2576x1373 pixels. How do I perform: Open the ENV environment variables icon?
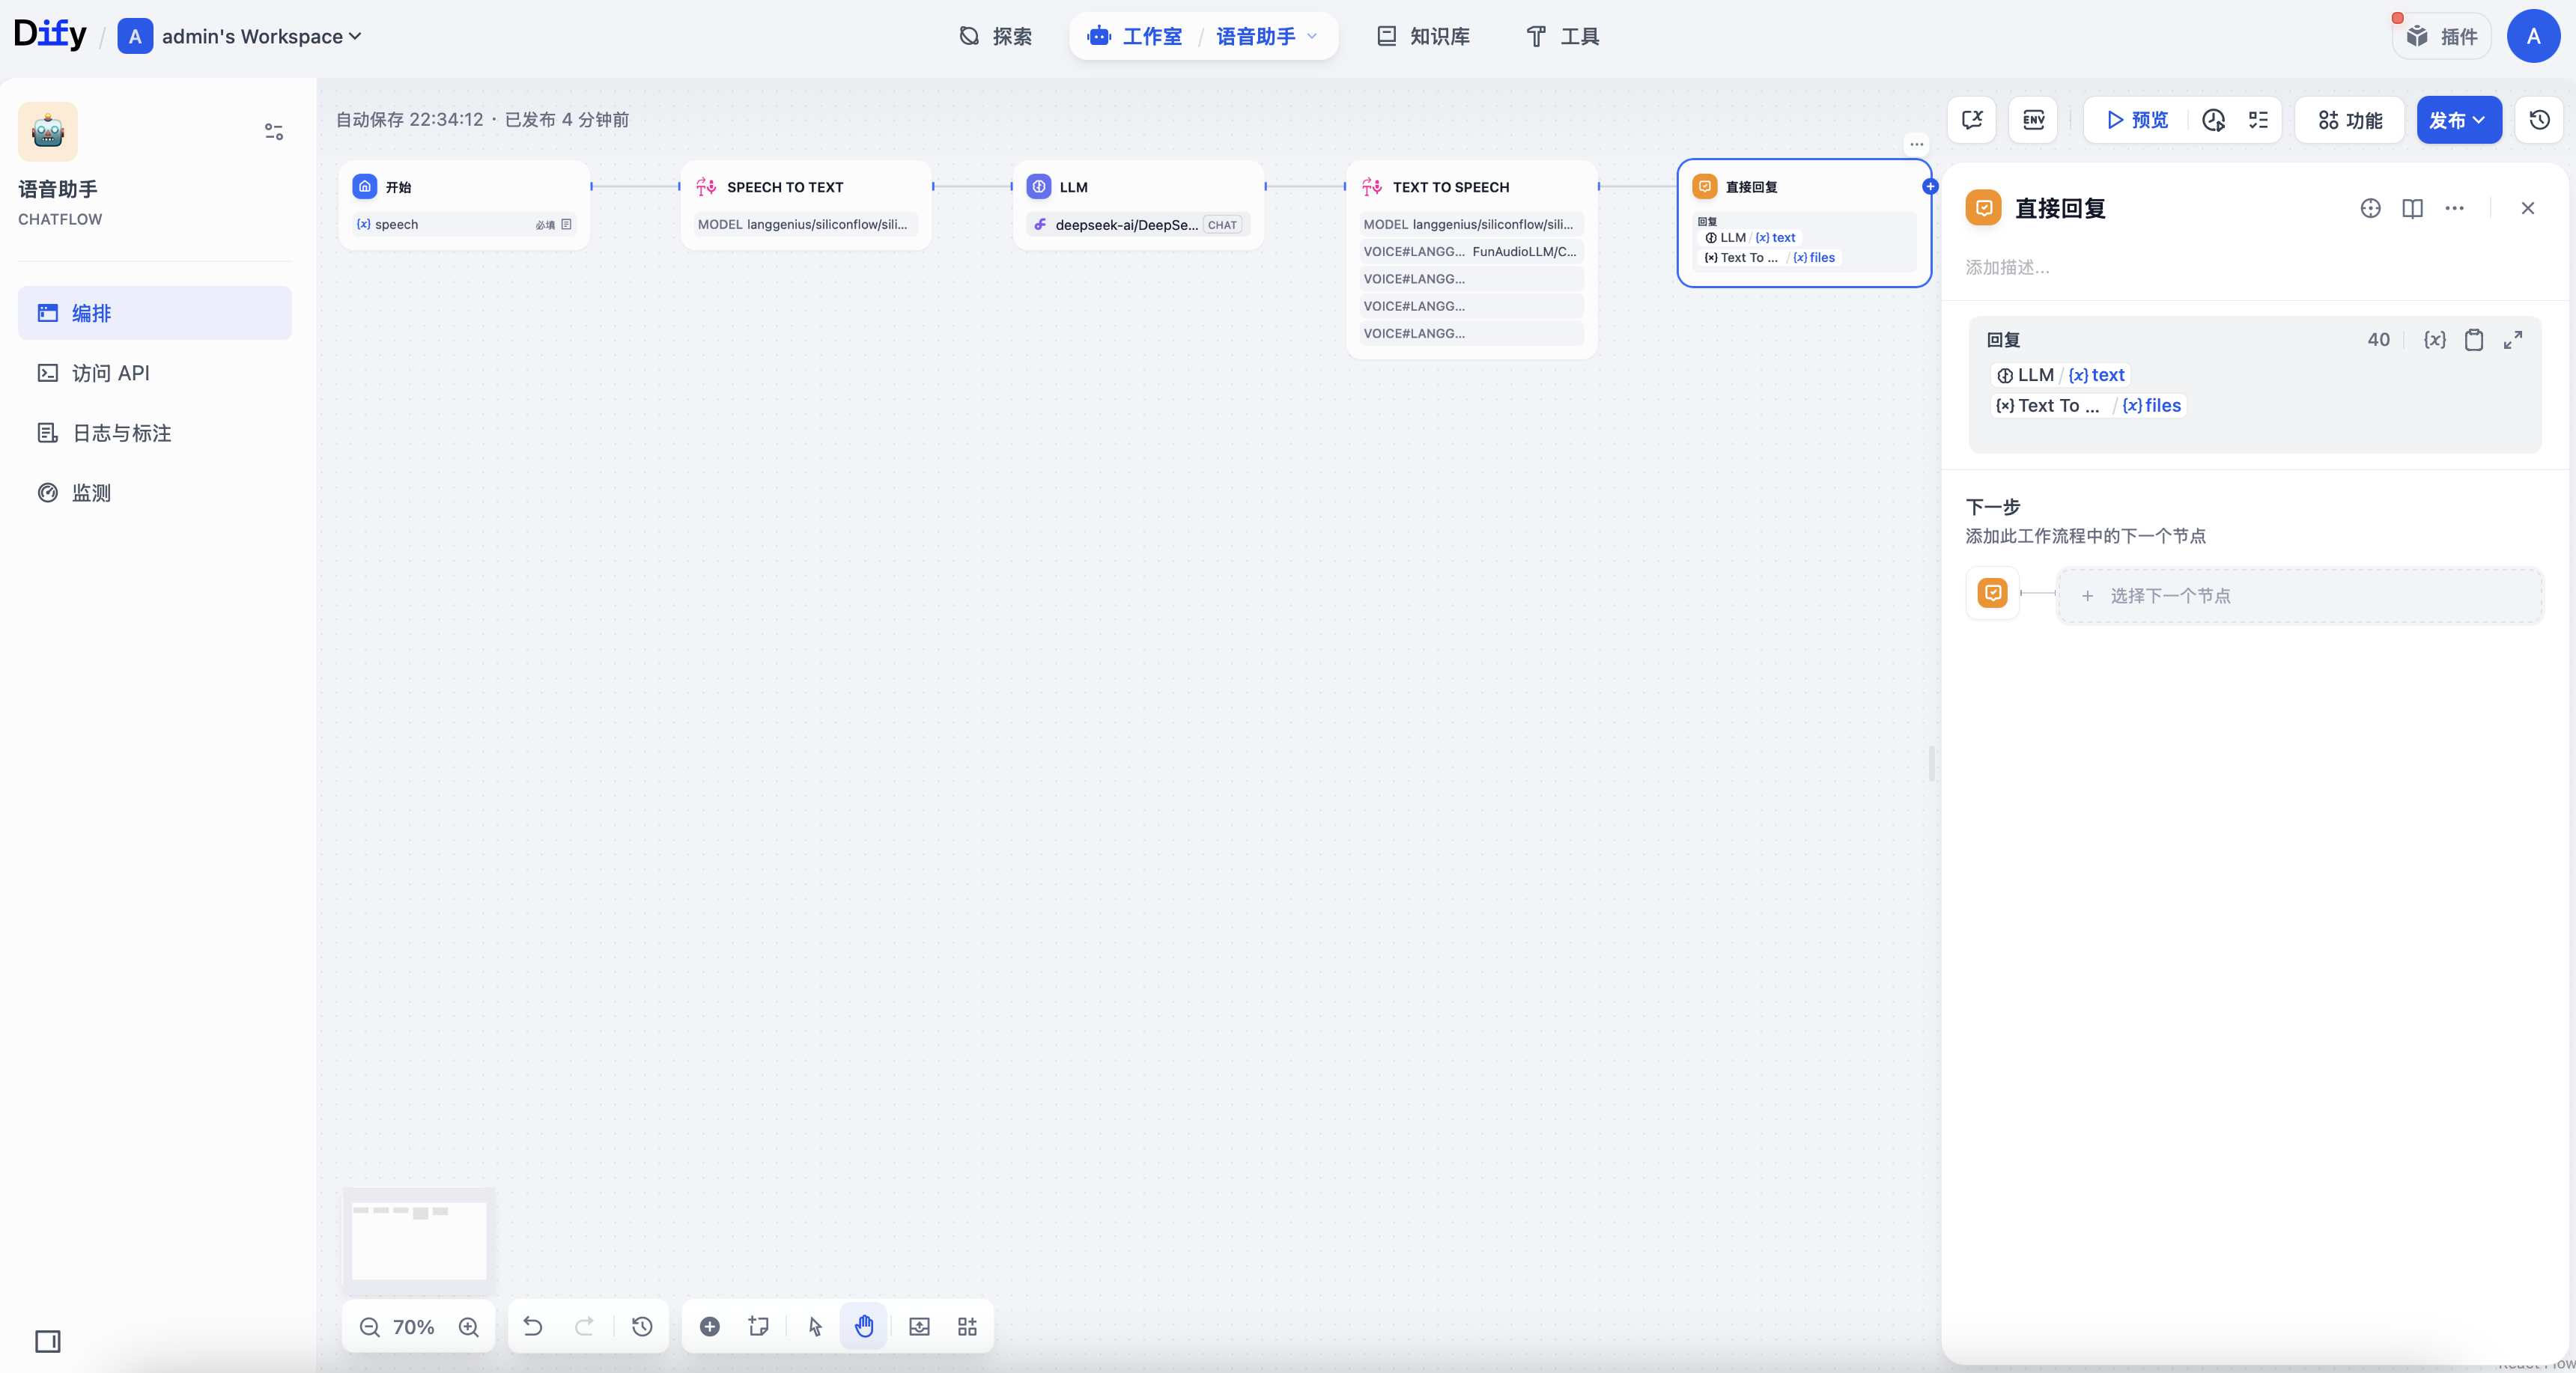click(2033, 120)
